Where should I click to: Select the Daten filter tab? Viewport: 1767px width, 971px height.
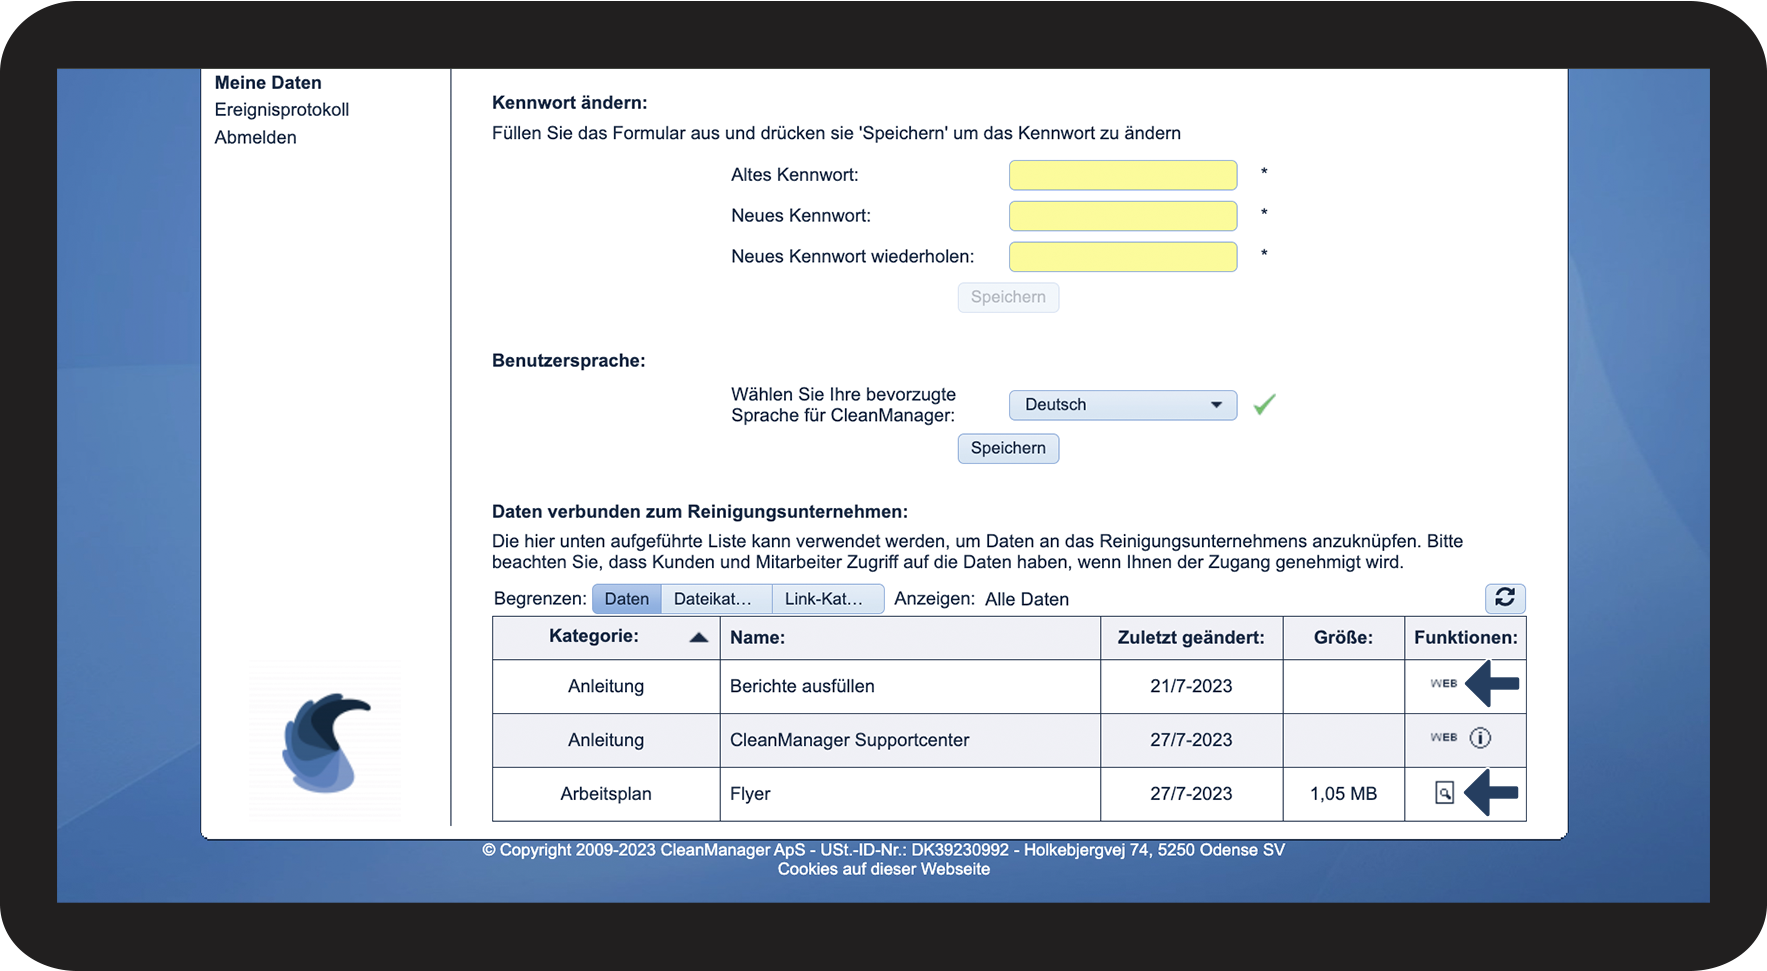click(x=626, y=599)
